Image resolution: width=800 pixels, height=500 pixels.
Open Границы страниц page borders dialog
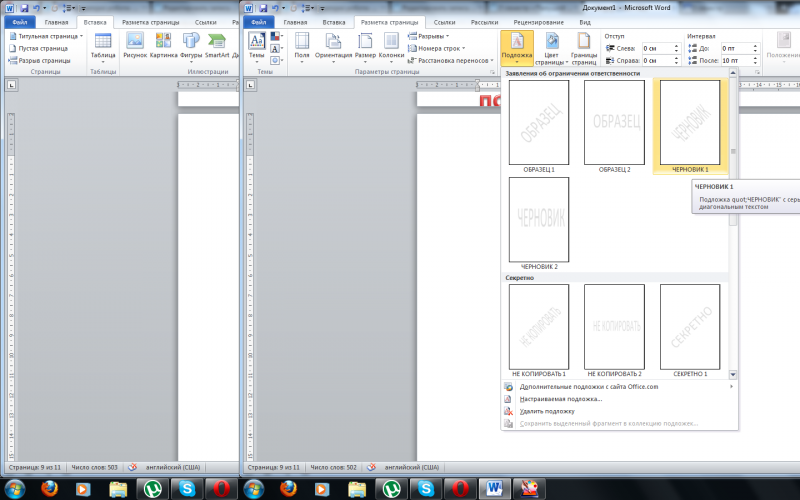pyautogui.click(x=584, y=48)
